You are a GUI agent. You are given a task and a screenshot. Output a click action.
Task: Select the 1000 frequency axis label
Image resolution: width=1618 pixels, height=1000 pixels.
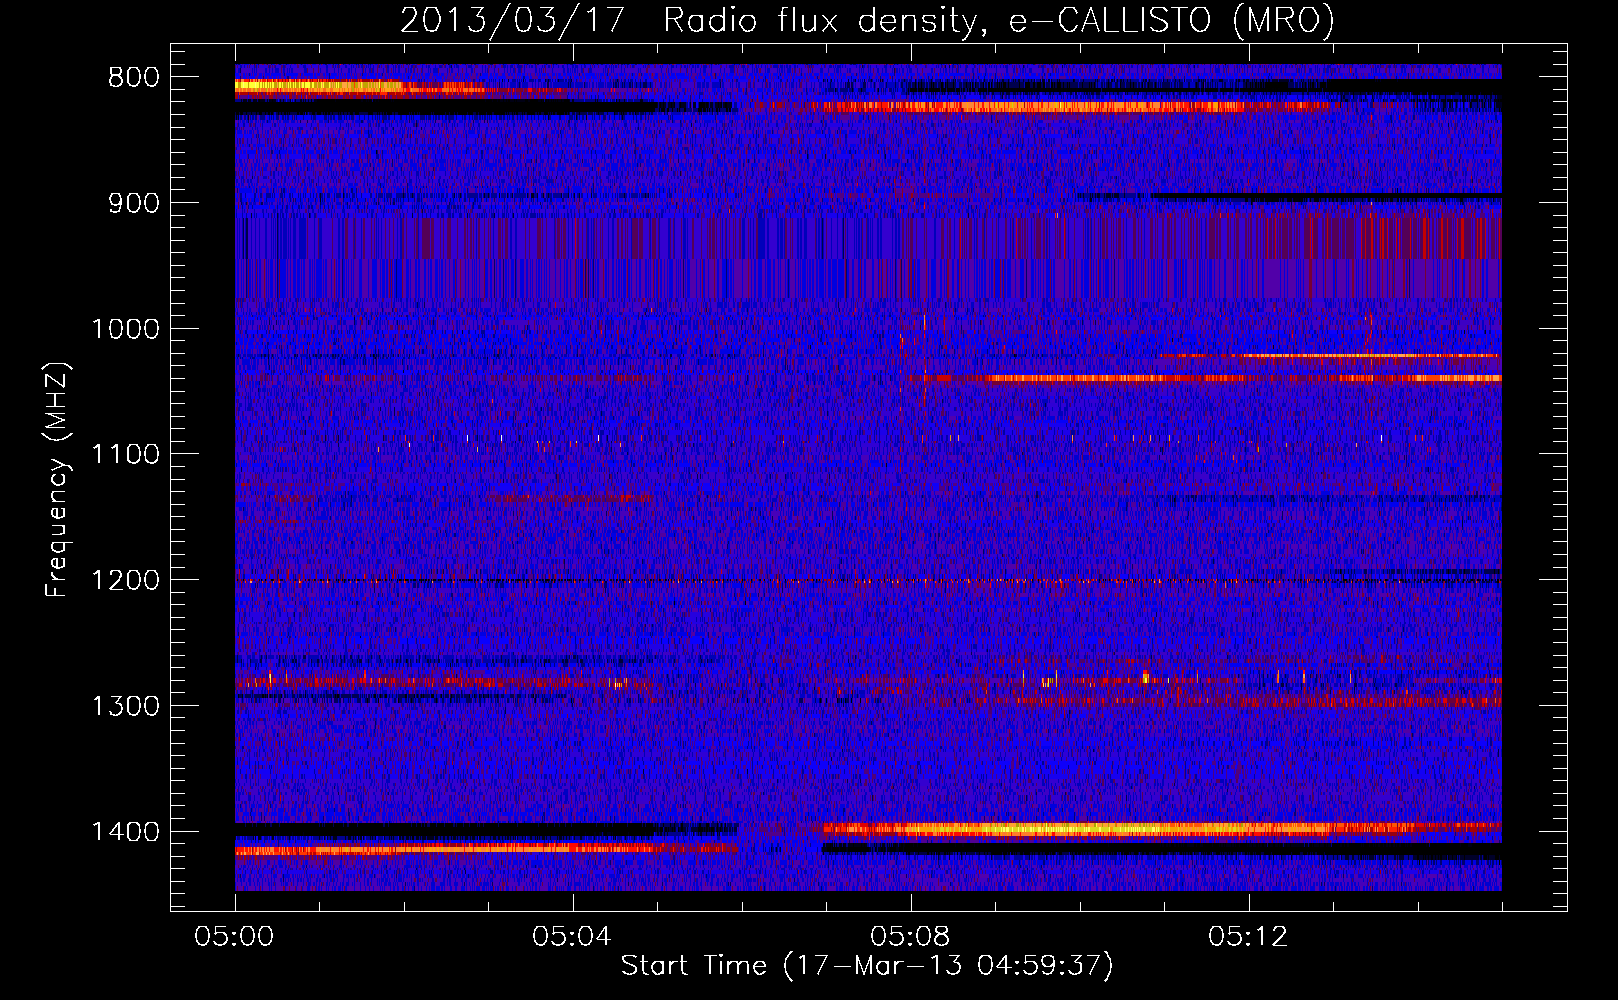125,329
